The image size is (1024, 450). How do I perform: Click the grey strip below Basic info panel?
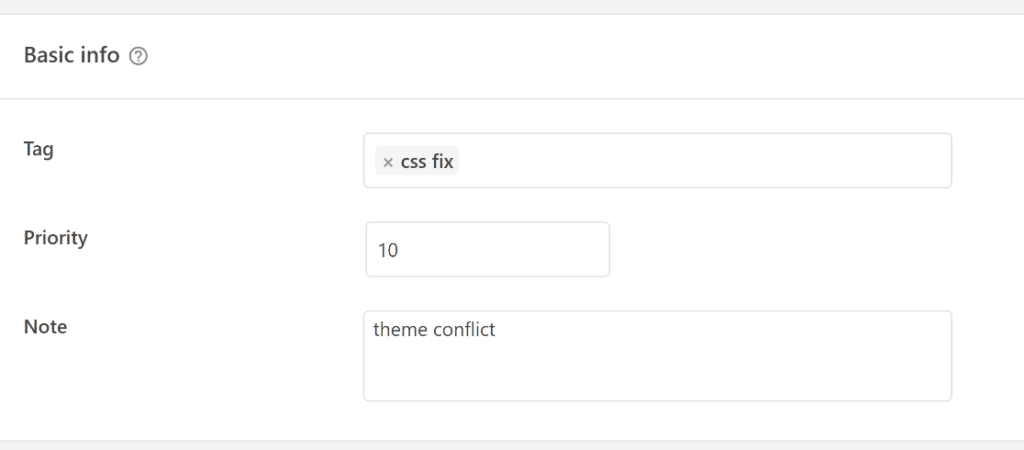pos(512,445)
